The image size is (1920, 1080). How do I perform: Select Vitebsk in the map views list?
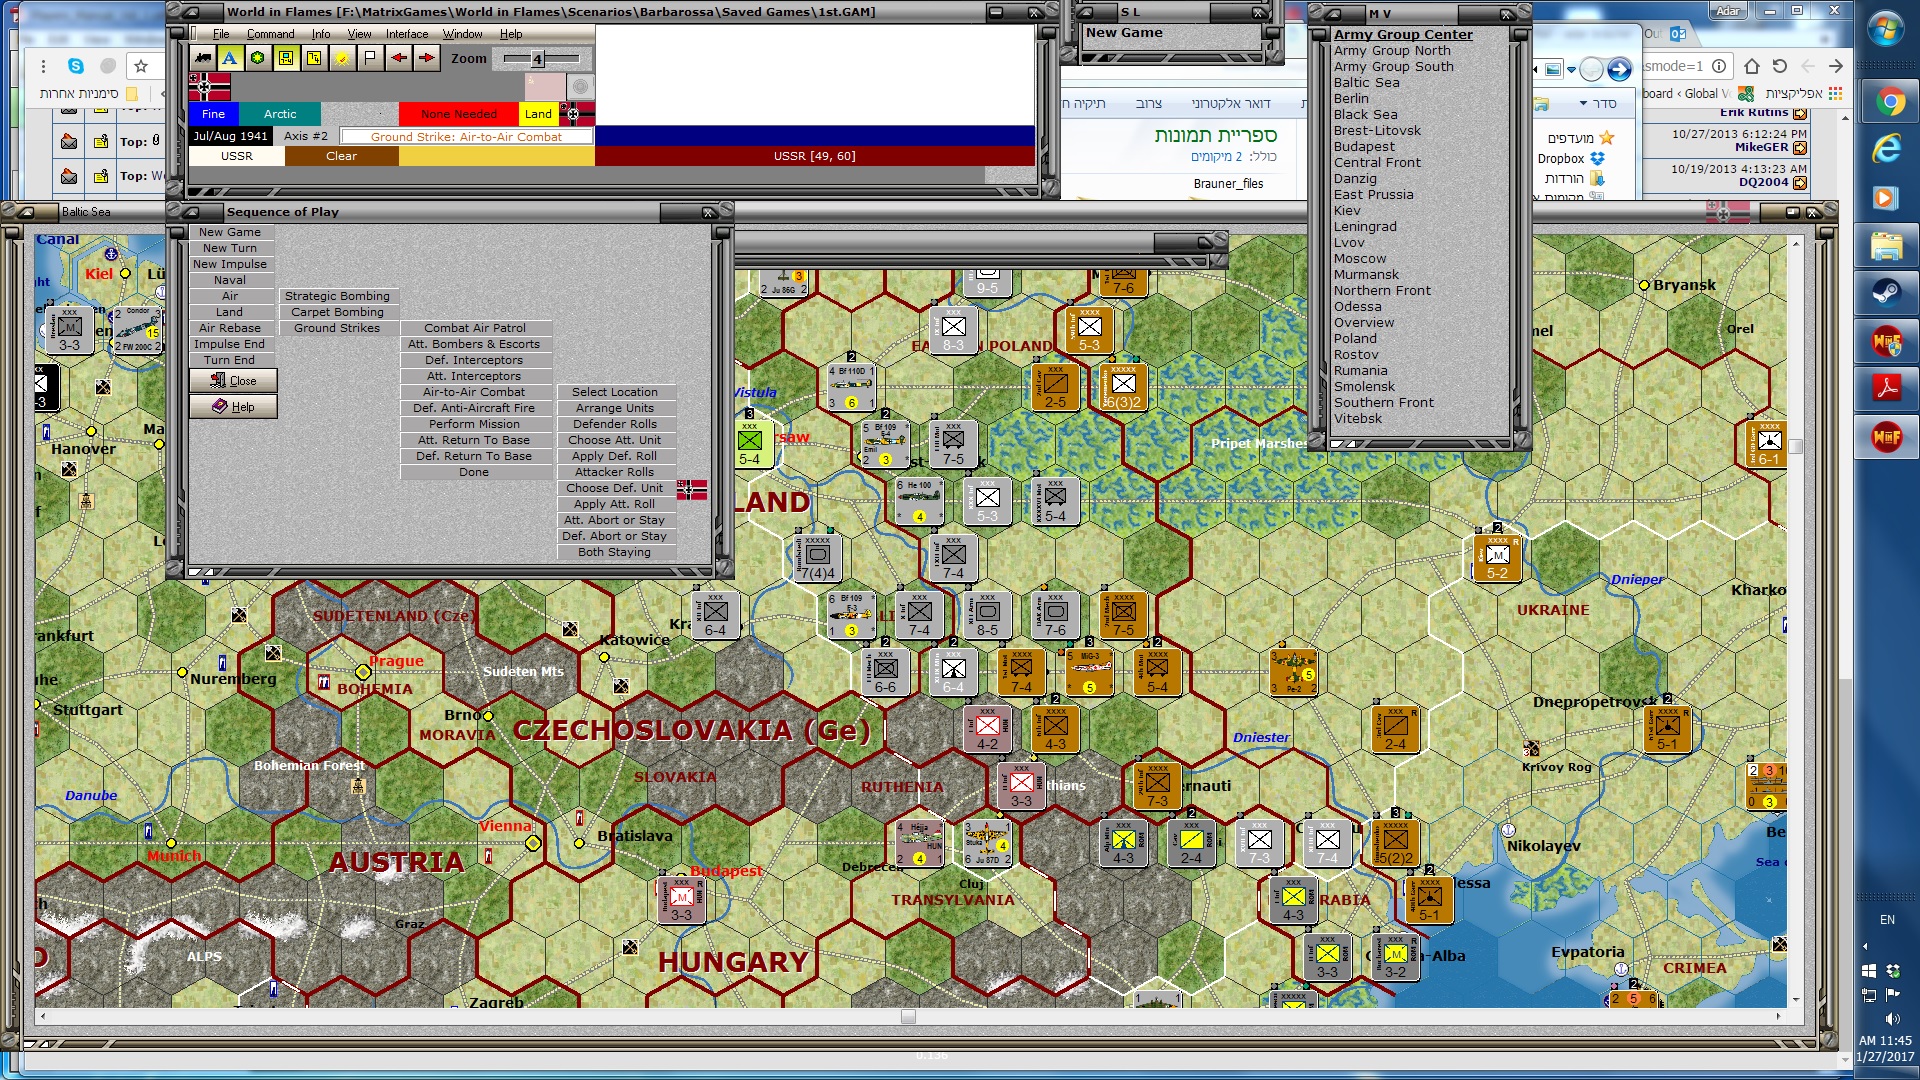[x=1358, y=419]
